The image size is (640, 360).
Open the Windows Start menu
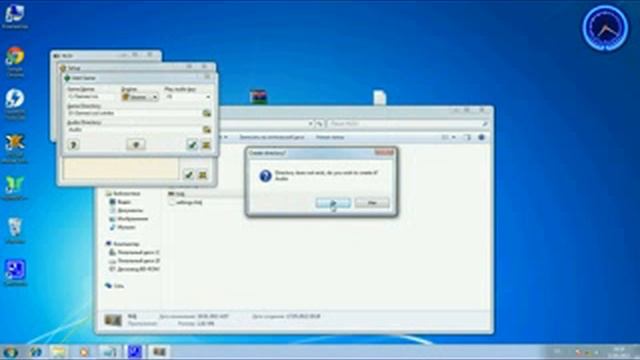[x=10, y=352]
